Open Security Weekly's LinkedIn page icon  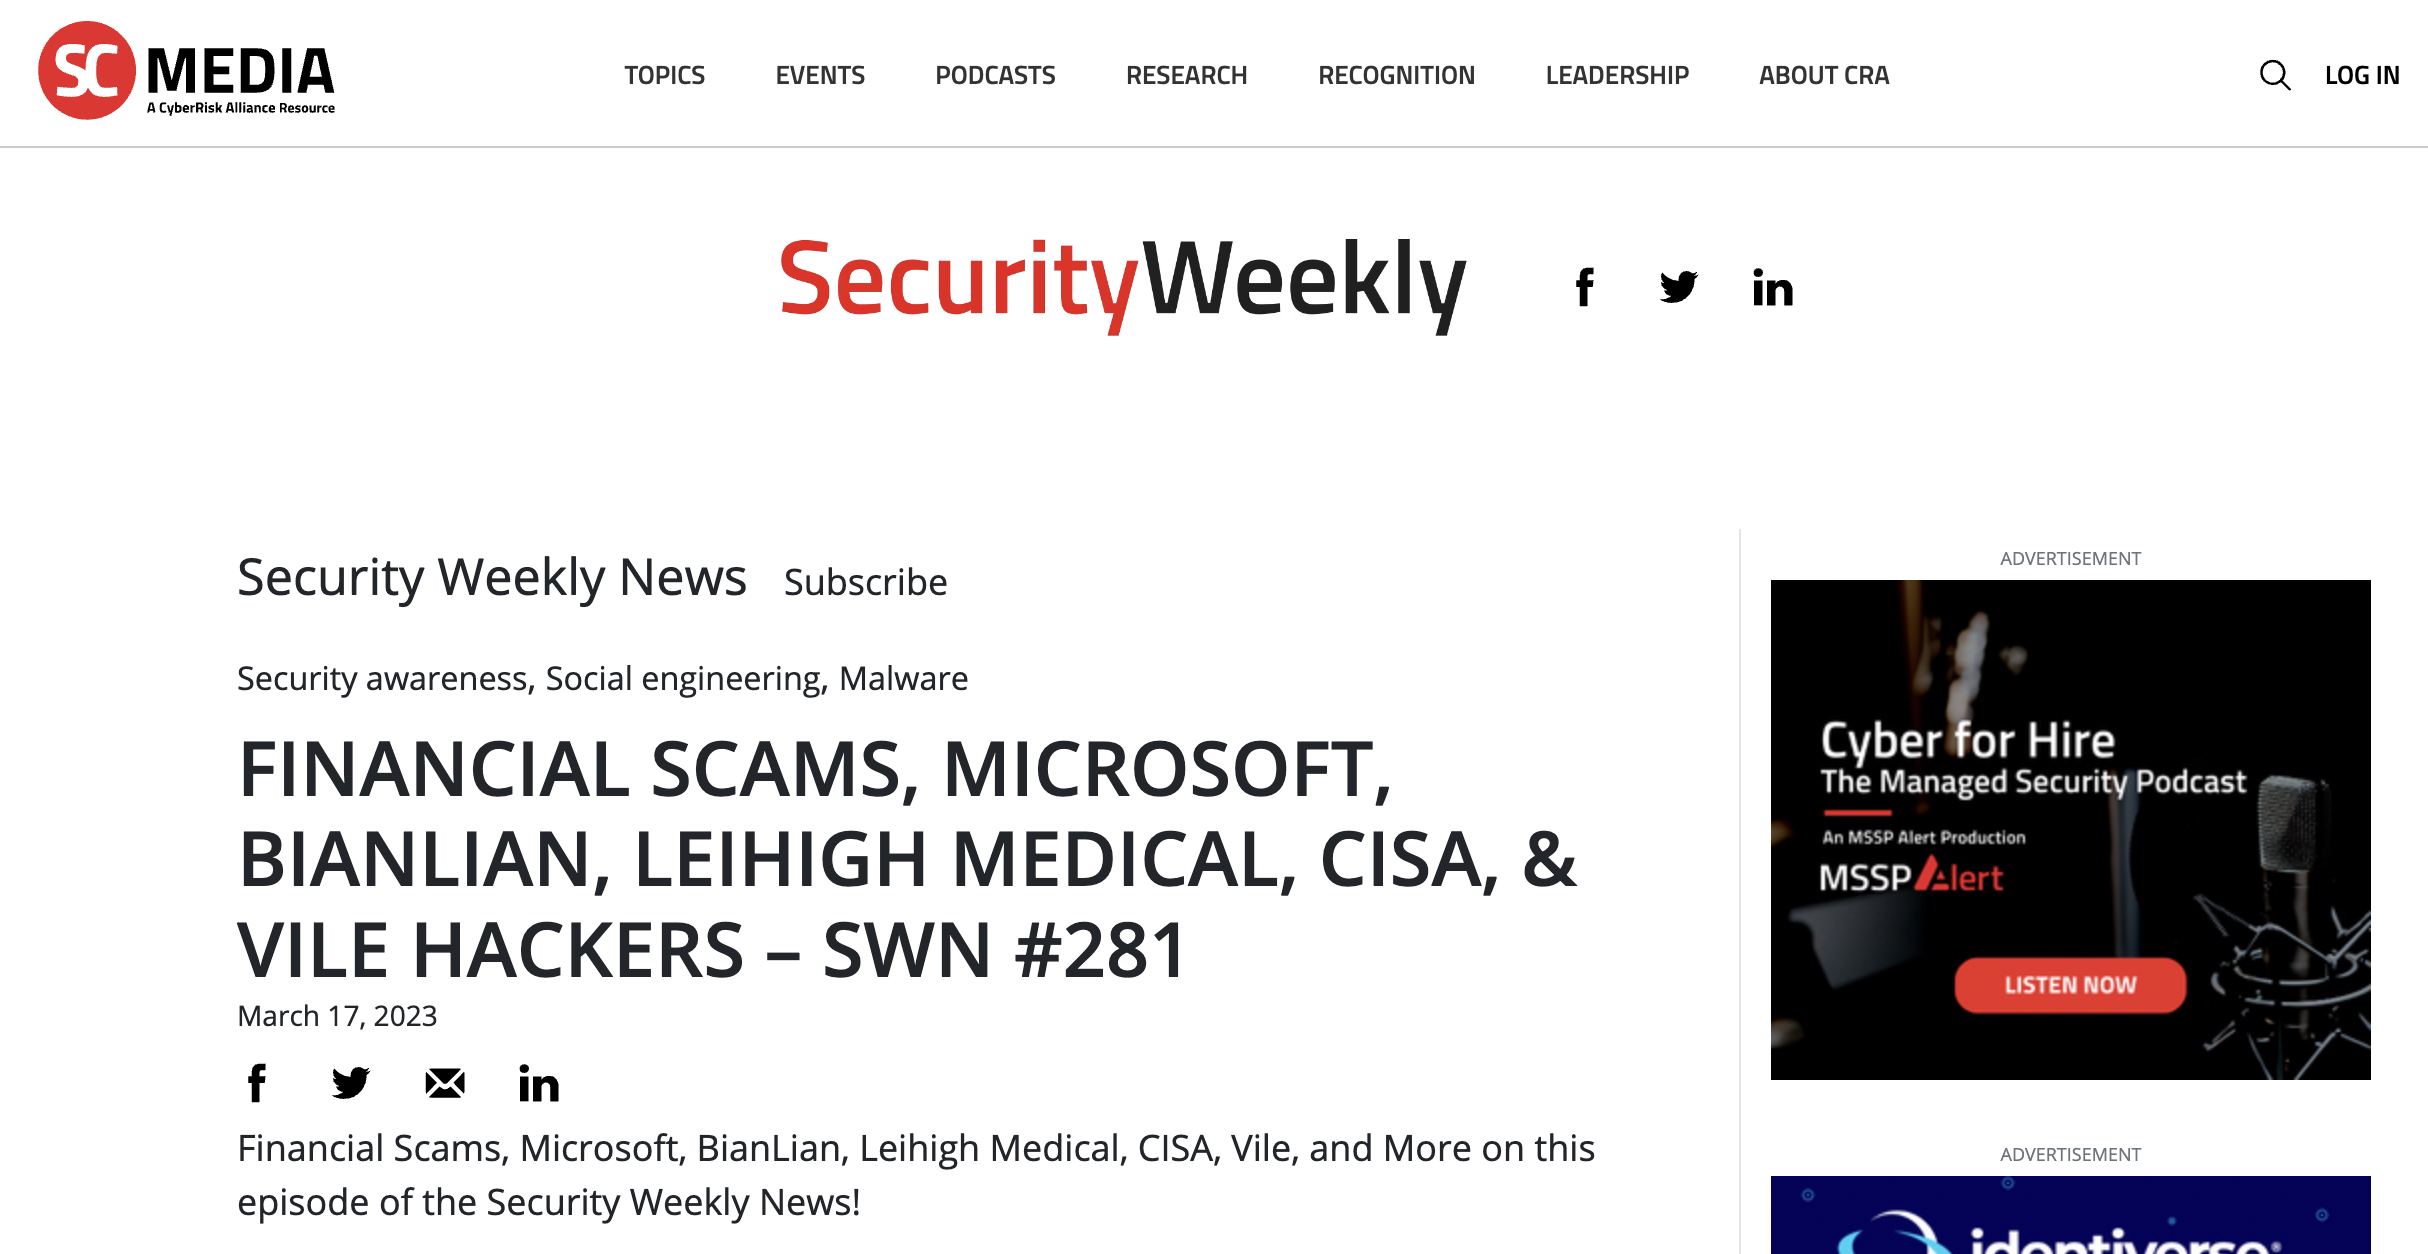[1772, 288]
